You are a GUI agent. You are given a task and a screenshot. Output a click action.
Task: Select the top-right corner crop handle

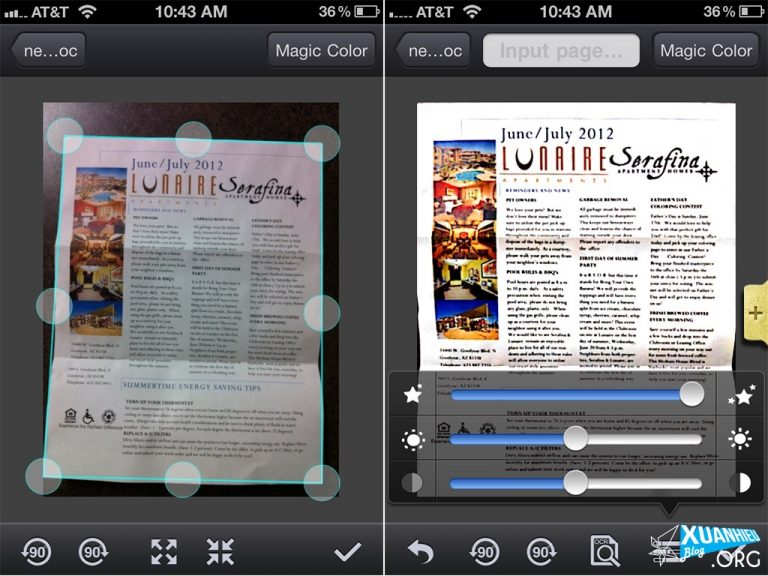coord(322,143)
